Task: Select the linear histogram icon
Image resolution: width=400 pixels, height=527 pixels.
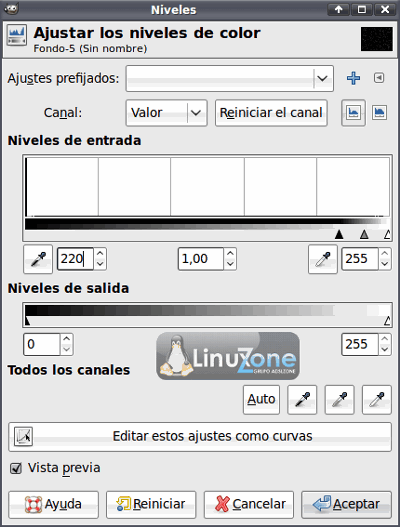Action: [353, 113]
